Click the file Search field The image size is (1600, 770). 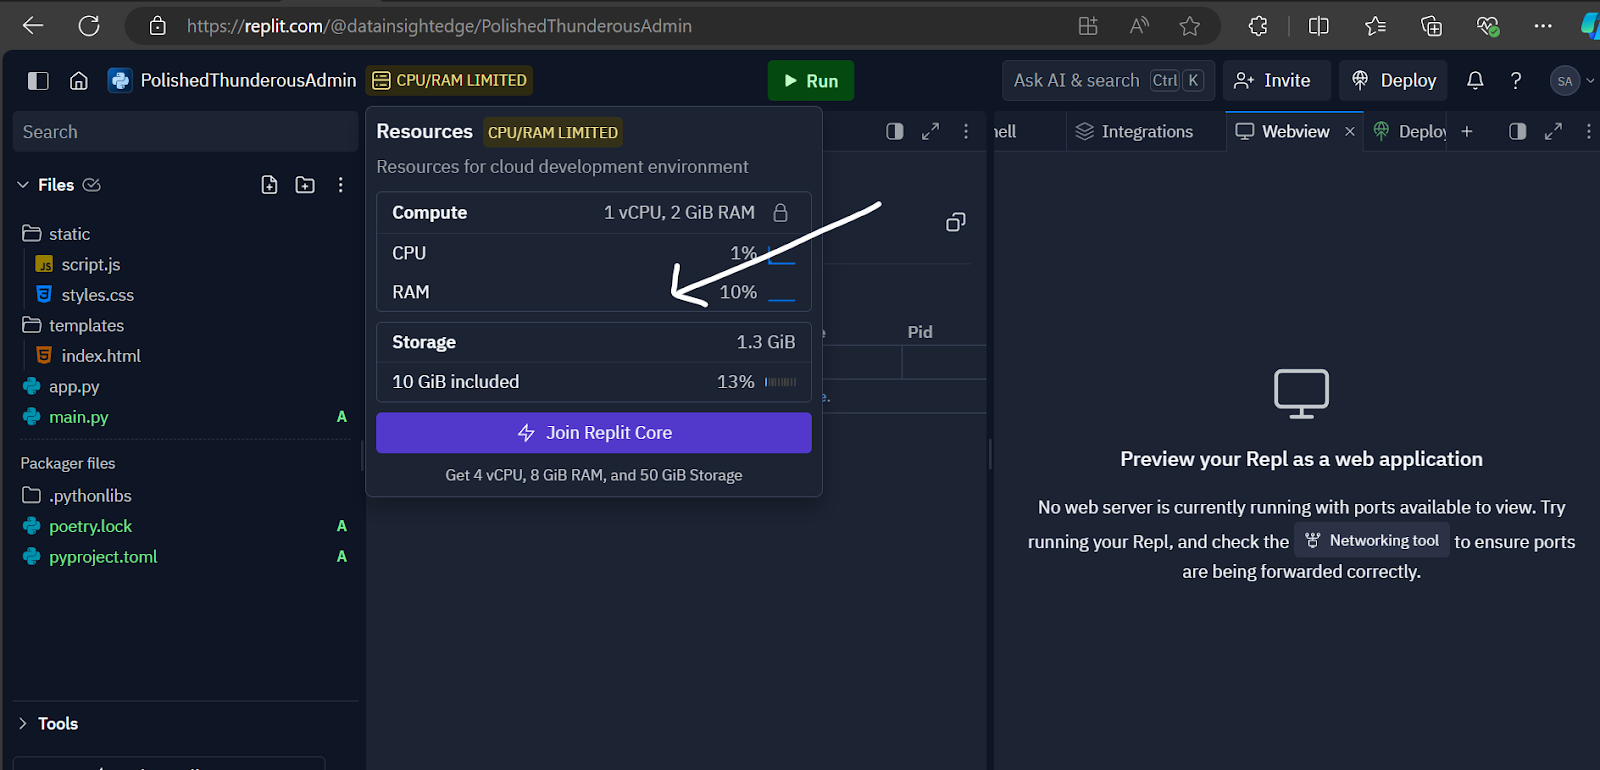tap(185, 132)
